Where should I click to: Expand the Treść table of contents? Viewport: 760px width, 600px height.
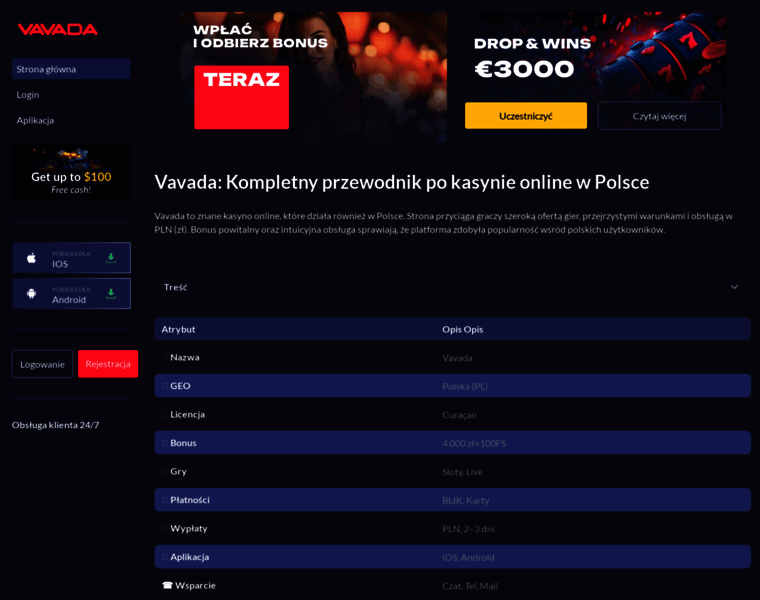click(453, 287)
